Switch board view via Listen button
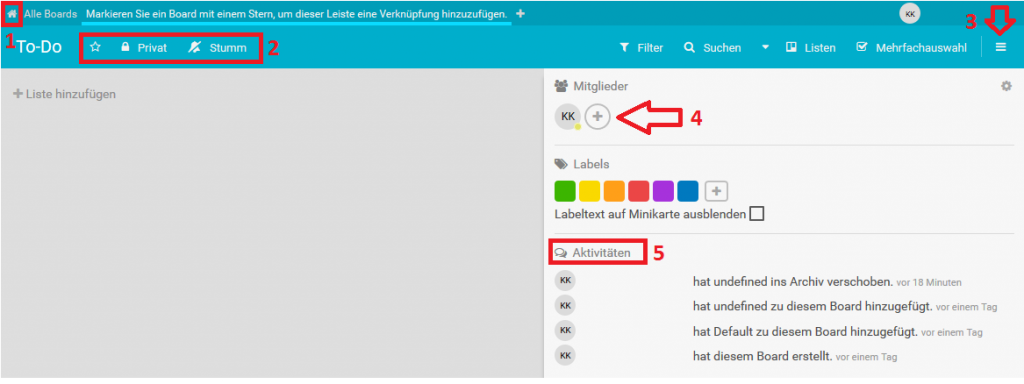The height and width of the screenshot is (384, 1024). [810, 48]
